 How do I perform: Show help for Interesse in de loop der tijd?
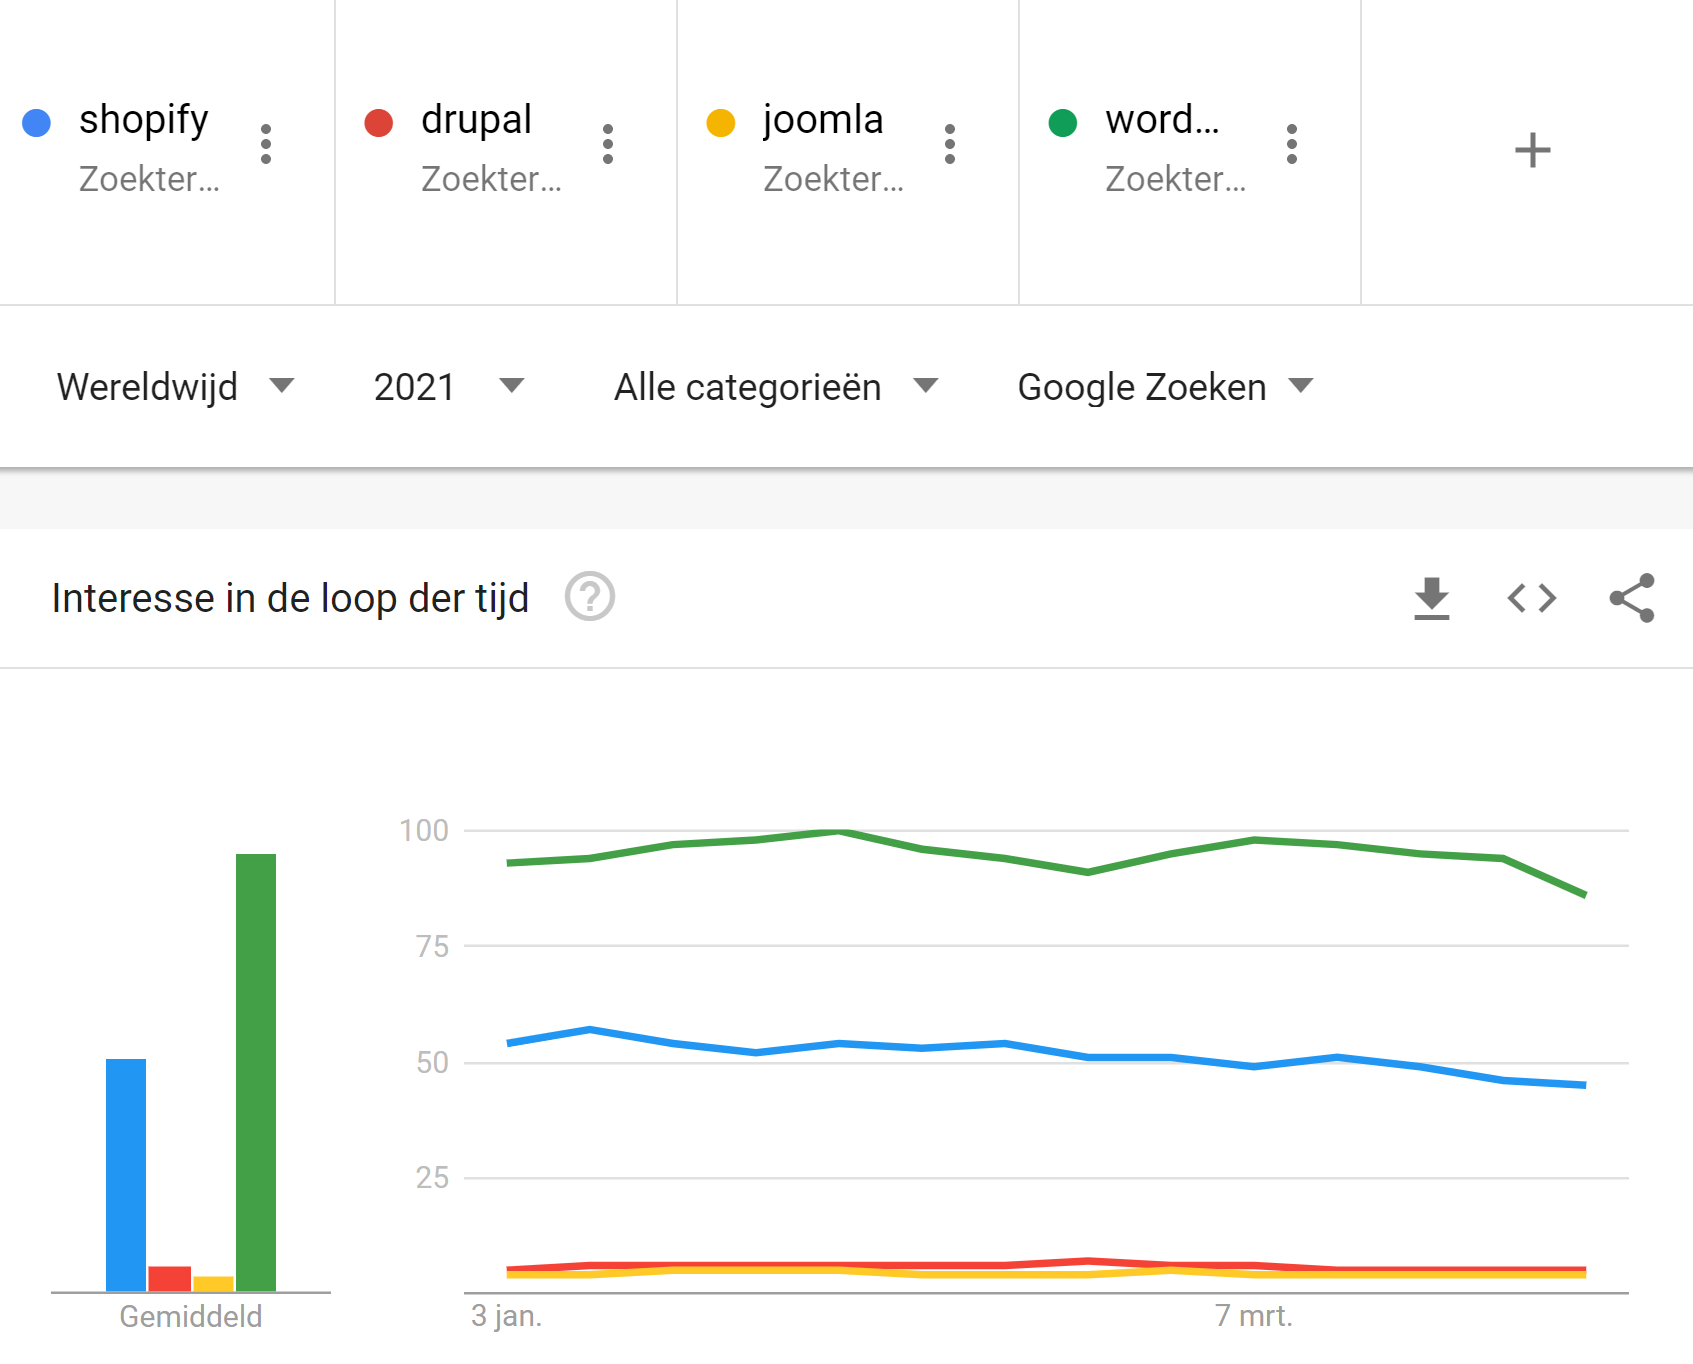[590, 597]
